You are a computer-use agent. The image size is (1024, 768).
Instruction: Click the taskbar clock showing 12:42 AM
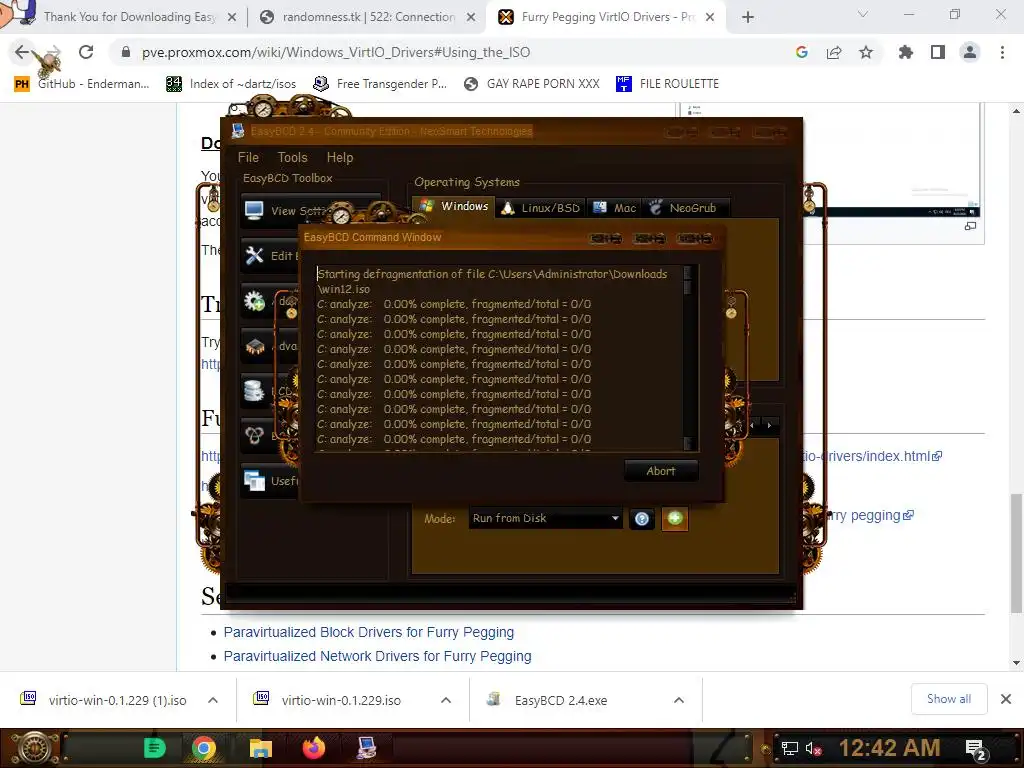889,748
